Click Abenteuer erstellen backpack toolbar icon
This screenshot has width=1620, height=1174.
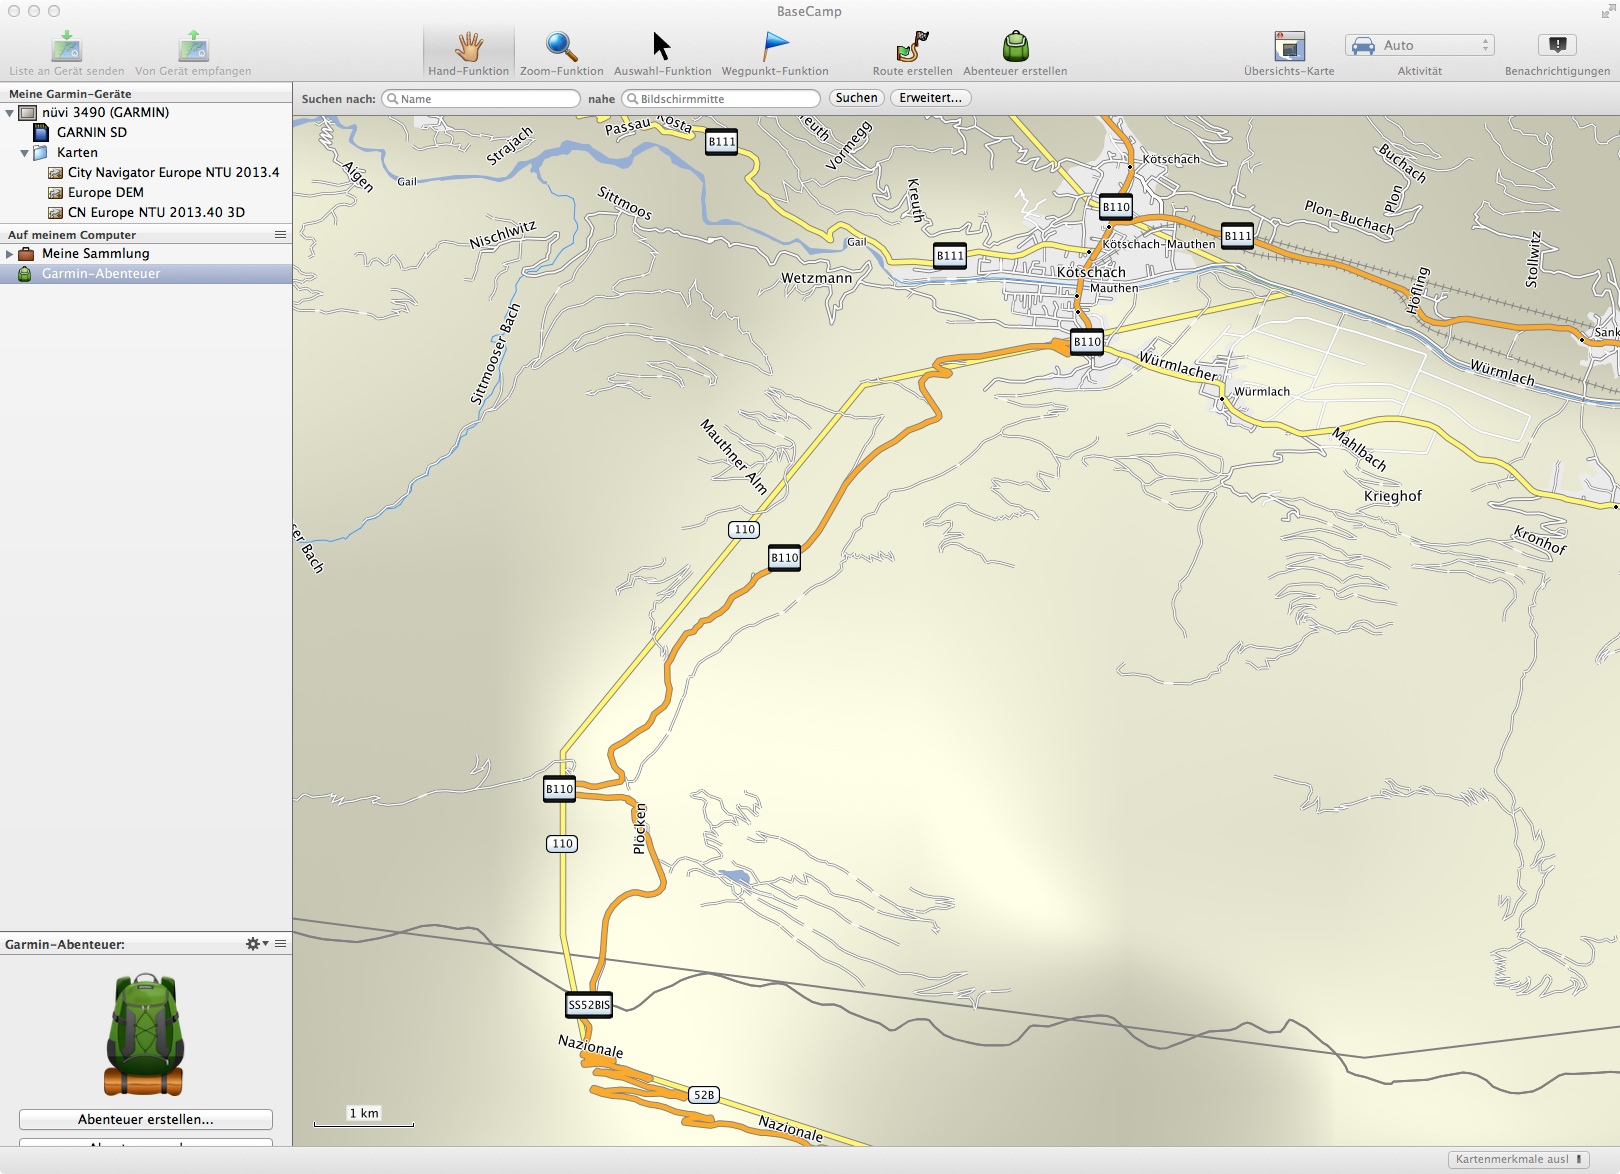[1015, 47]
